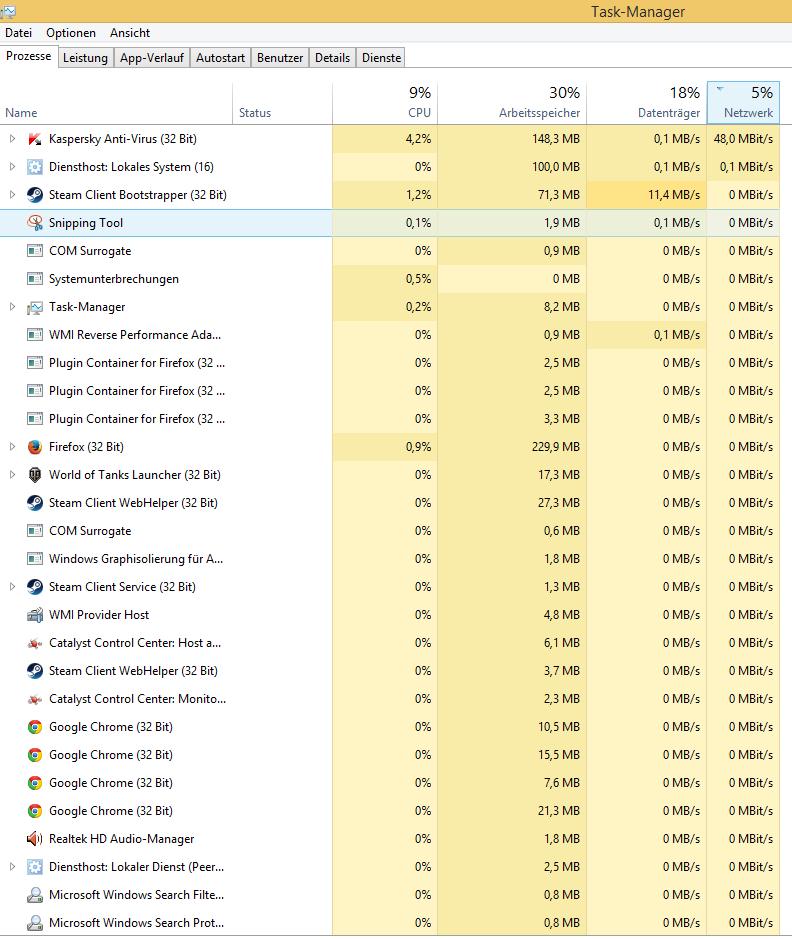Viewport: 792px width, 939px height.
Task: Click the 148,3 MB Kaspersky memory value
Action: point(556,139)
